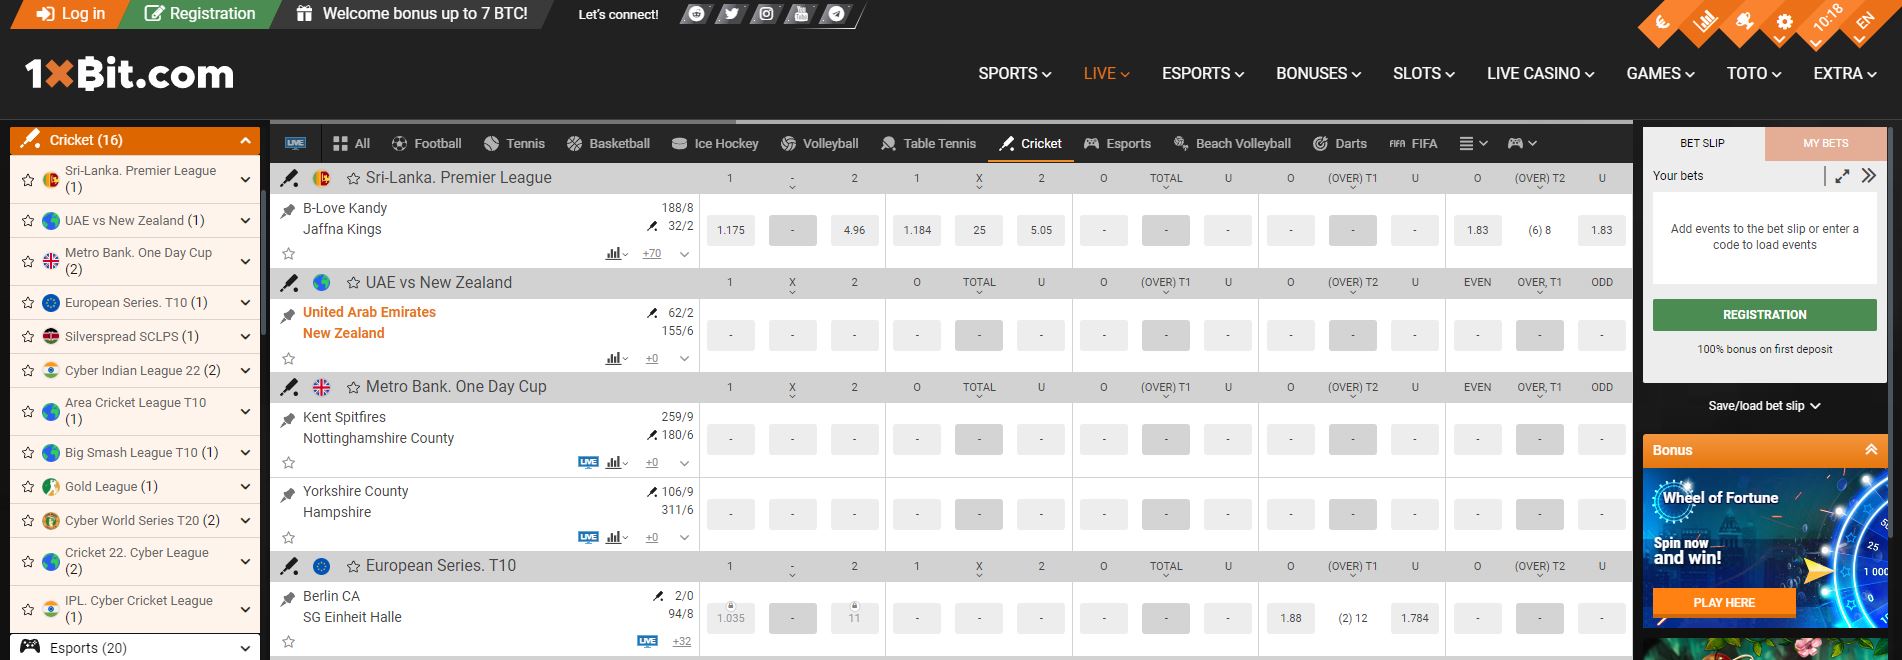
Task: Open the Instagram social link
Action: point(766,14)
